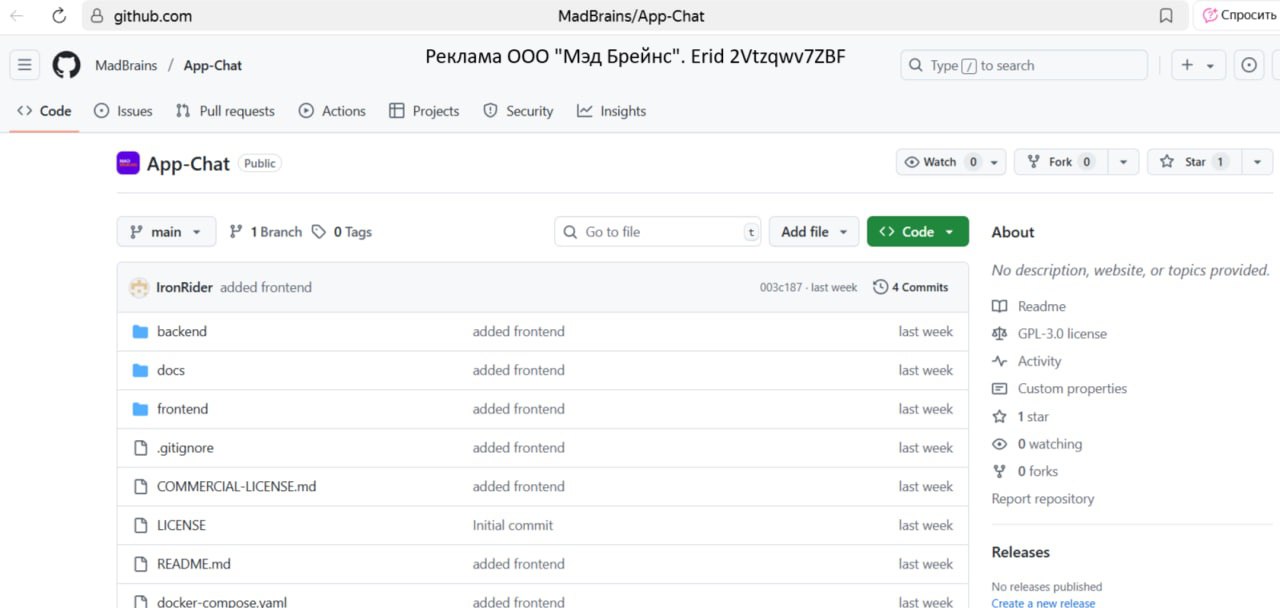Open MadBrains organization link
The height and width of the screenshot is (608, 1280).
pyautogui.click(x=126, y=65)
